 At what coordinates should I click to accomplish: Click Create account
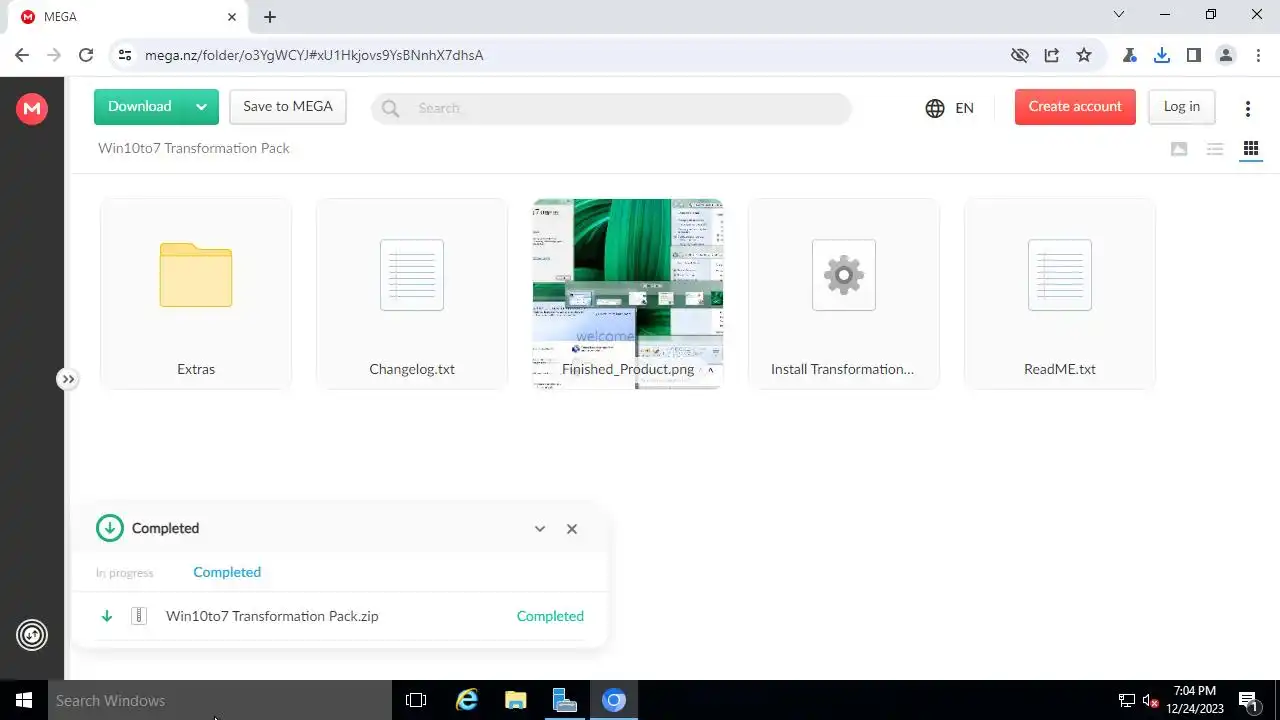1075,107
